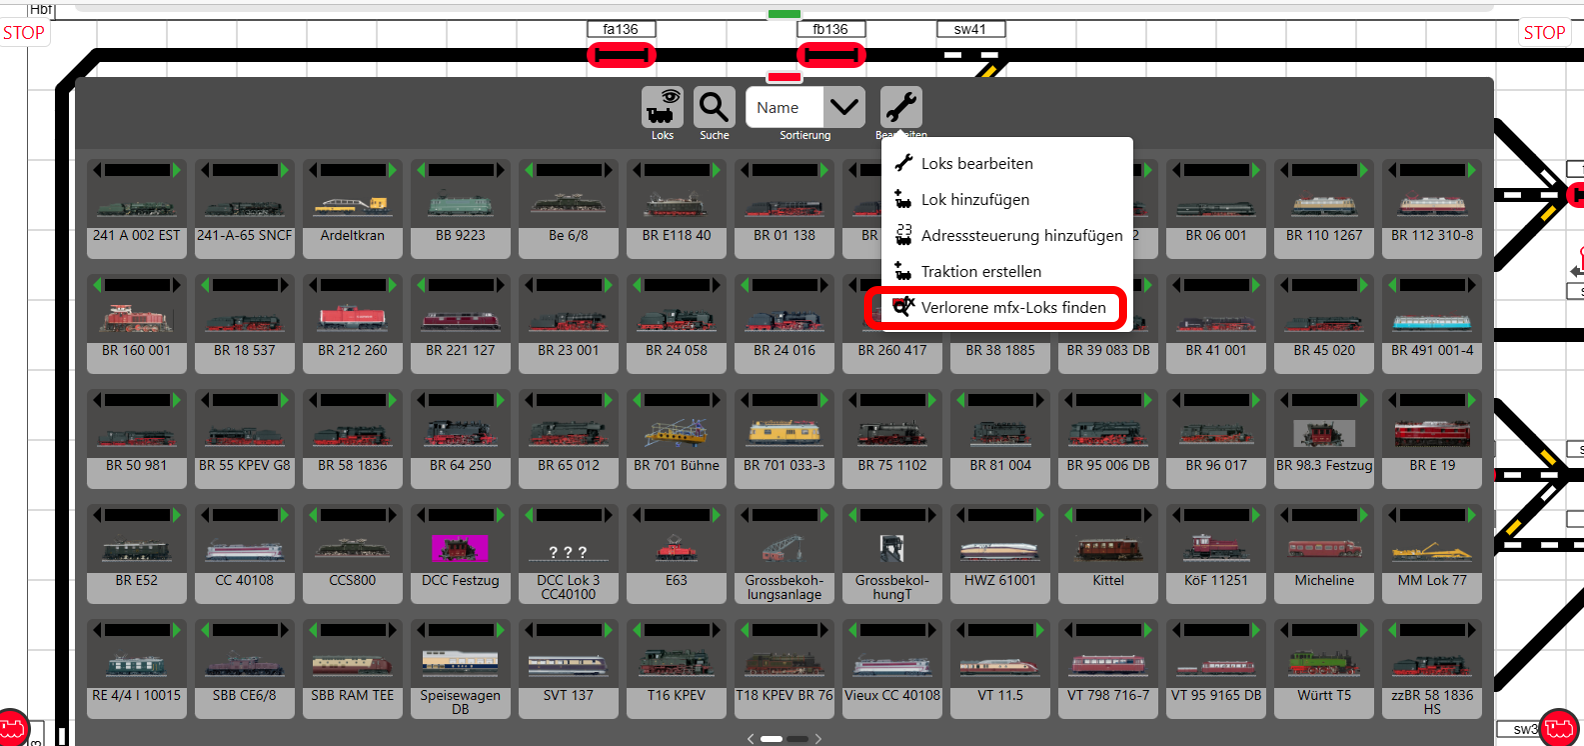Select locomotive BR 64 250
The height and width of the screenshot is (746, 1584).
(461, 439)
